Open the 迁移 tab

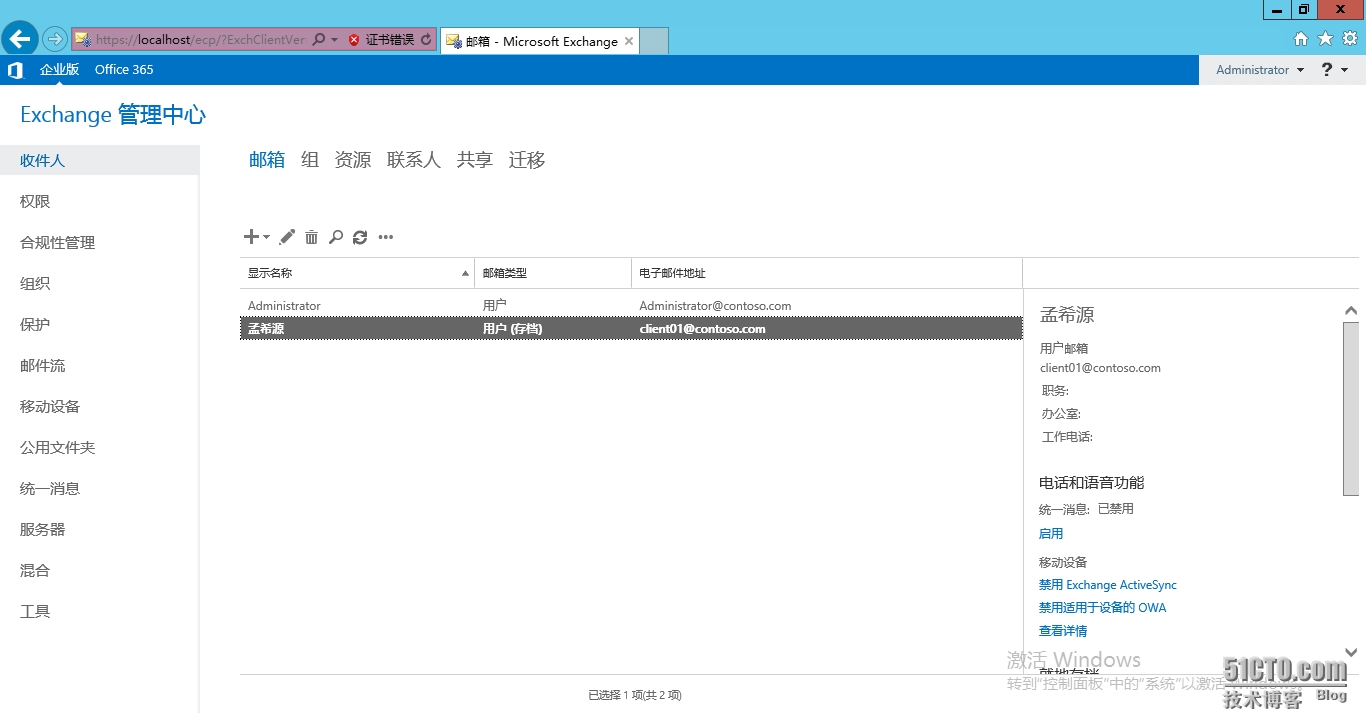pyautogui.click(x=526, y=160)
